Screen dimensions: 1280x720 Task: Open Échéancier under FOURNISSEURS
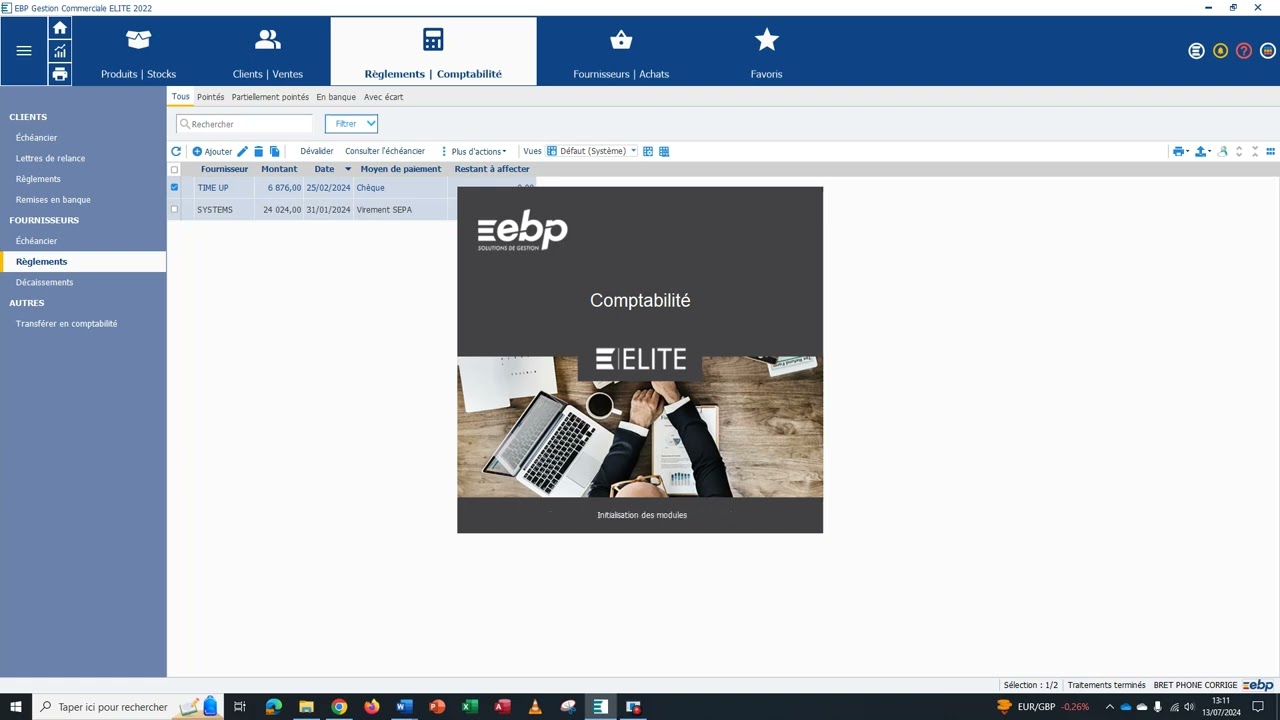[x=37, y=241]
